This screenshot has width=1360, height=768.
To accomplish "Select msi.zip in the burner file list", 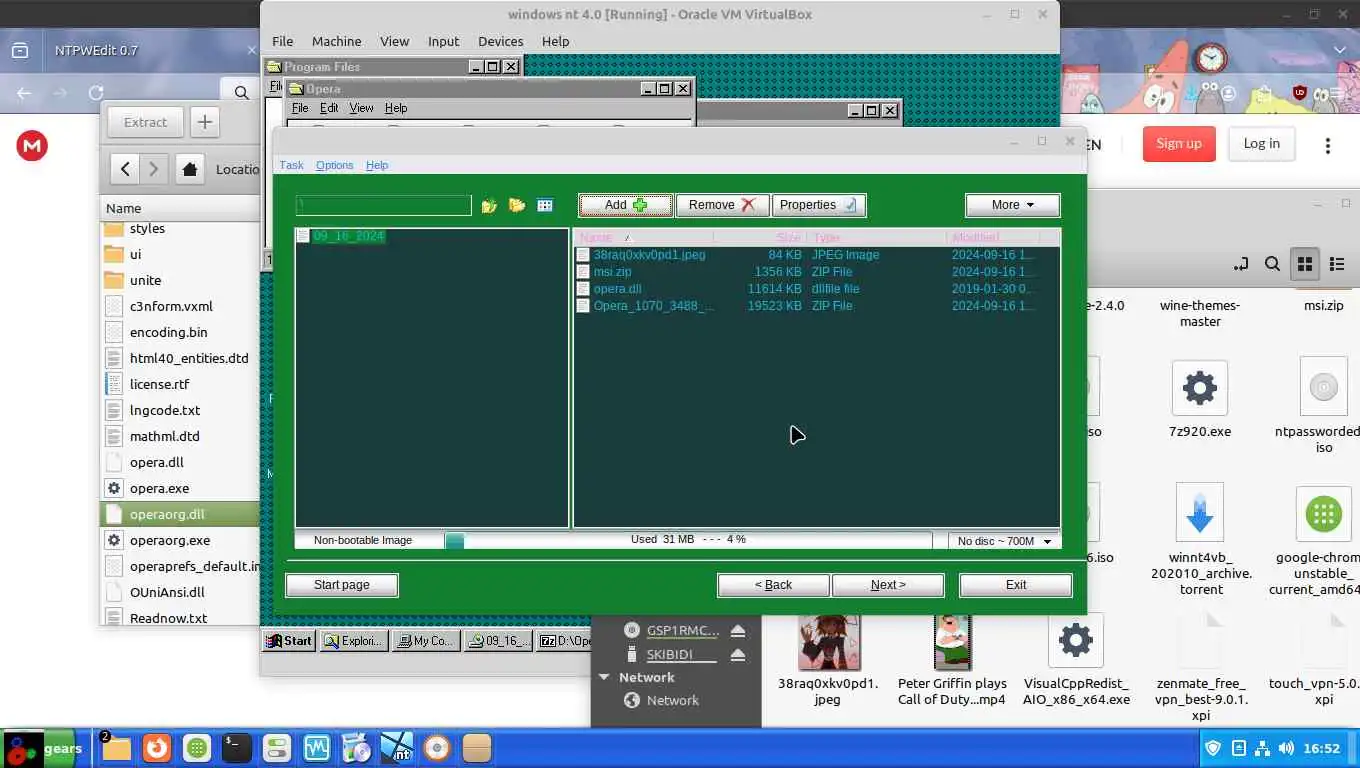I will click(x=612, y=272).
